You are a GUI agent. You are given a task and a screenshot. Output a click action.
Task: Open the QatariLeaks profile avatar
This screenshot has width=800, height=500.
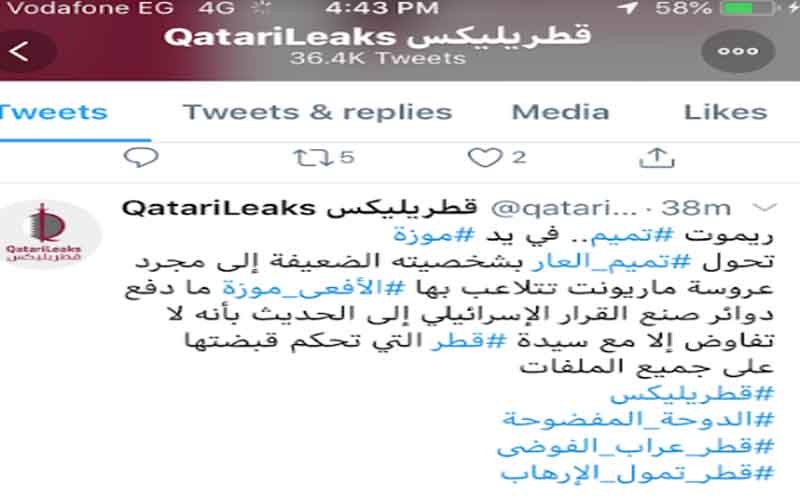49,233
